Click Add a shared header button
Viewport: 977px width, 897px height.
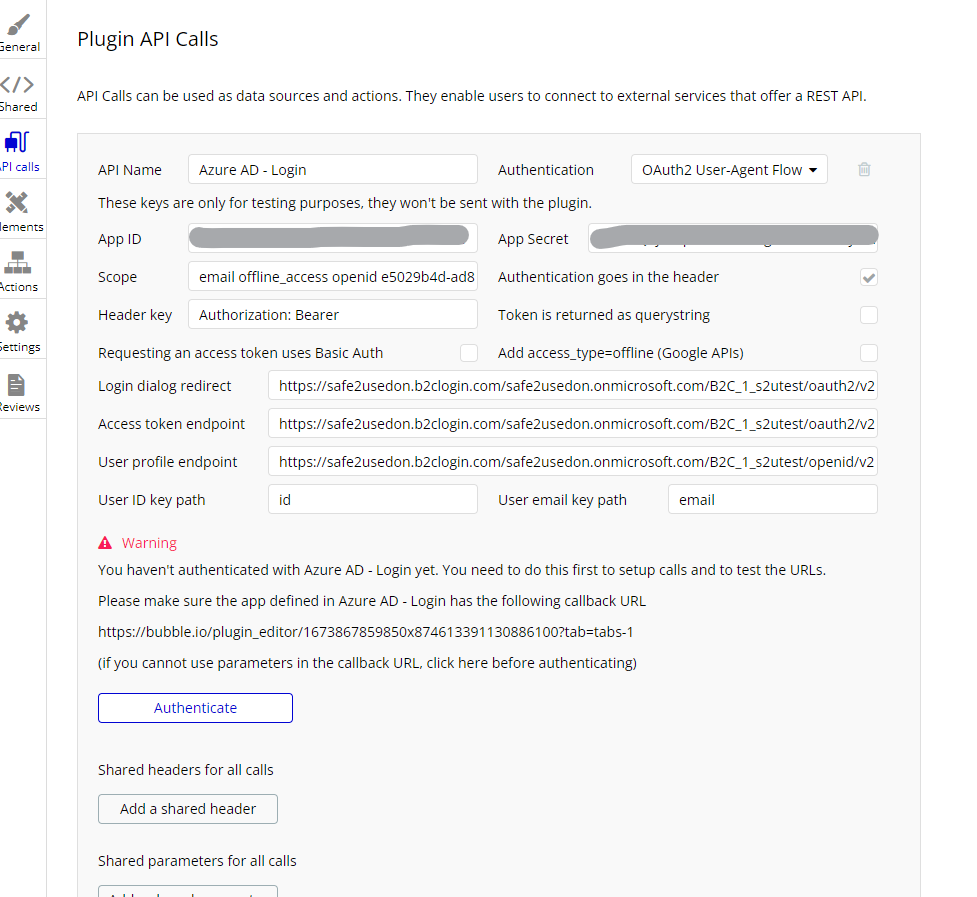188,809
